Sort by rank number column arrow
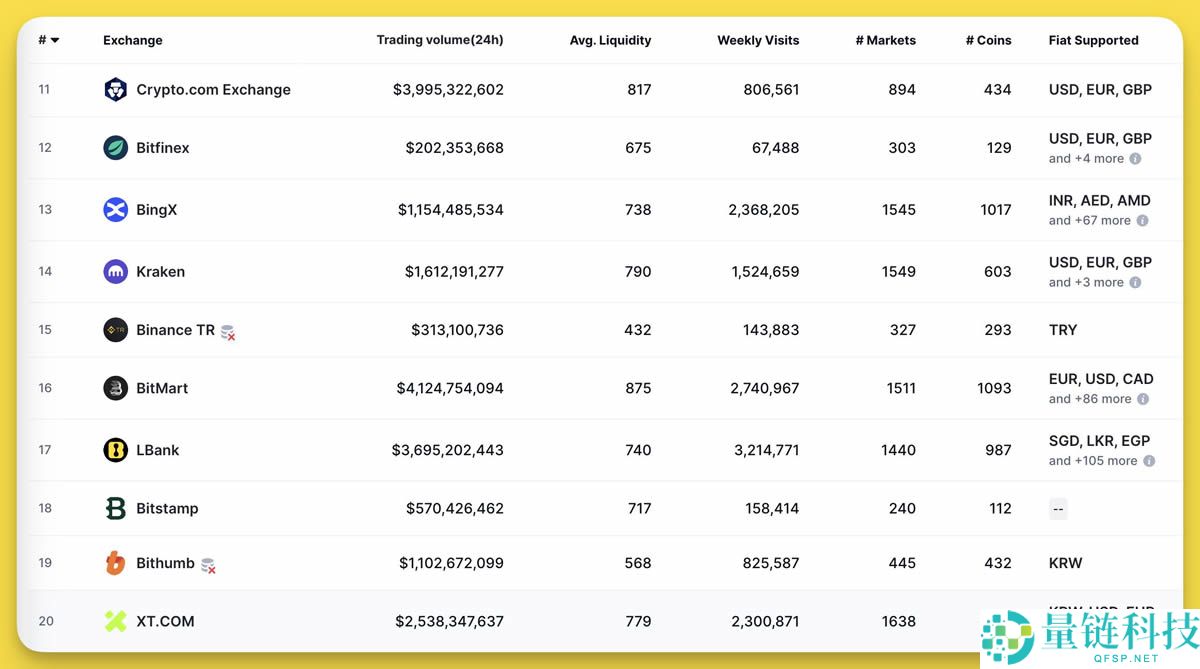 click(x=54, y=41)
